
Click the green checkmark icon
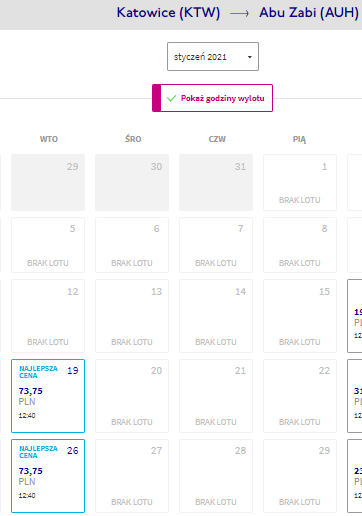click(171, 98)
